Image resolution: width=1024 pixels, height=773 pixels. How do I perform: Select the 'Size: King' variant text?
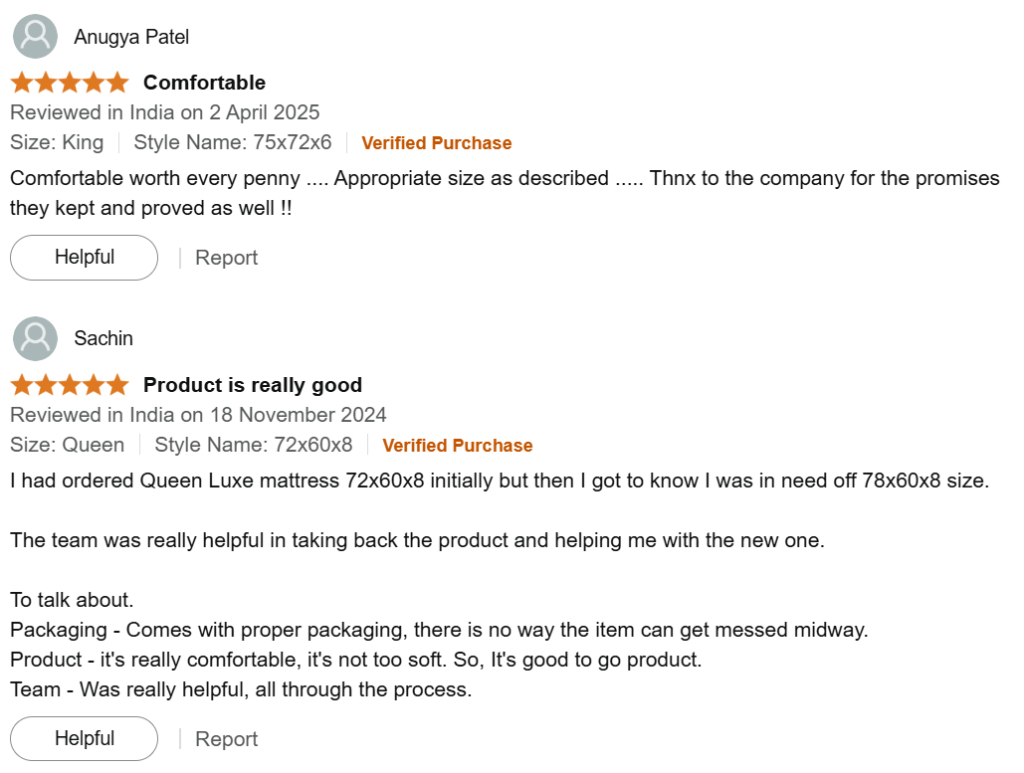pos(57,142)
